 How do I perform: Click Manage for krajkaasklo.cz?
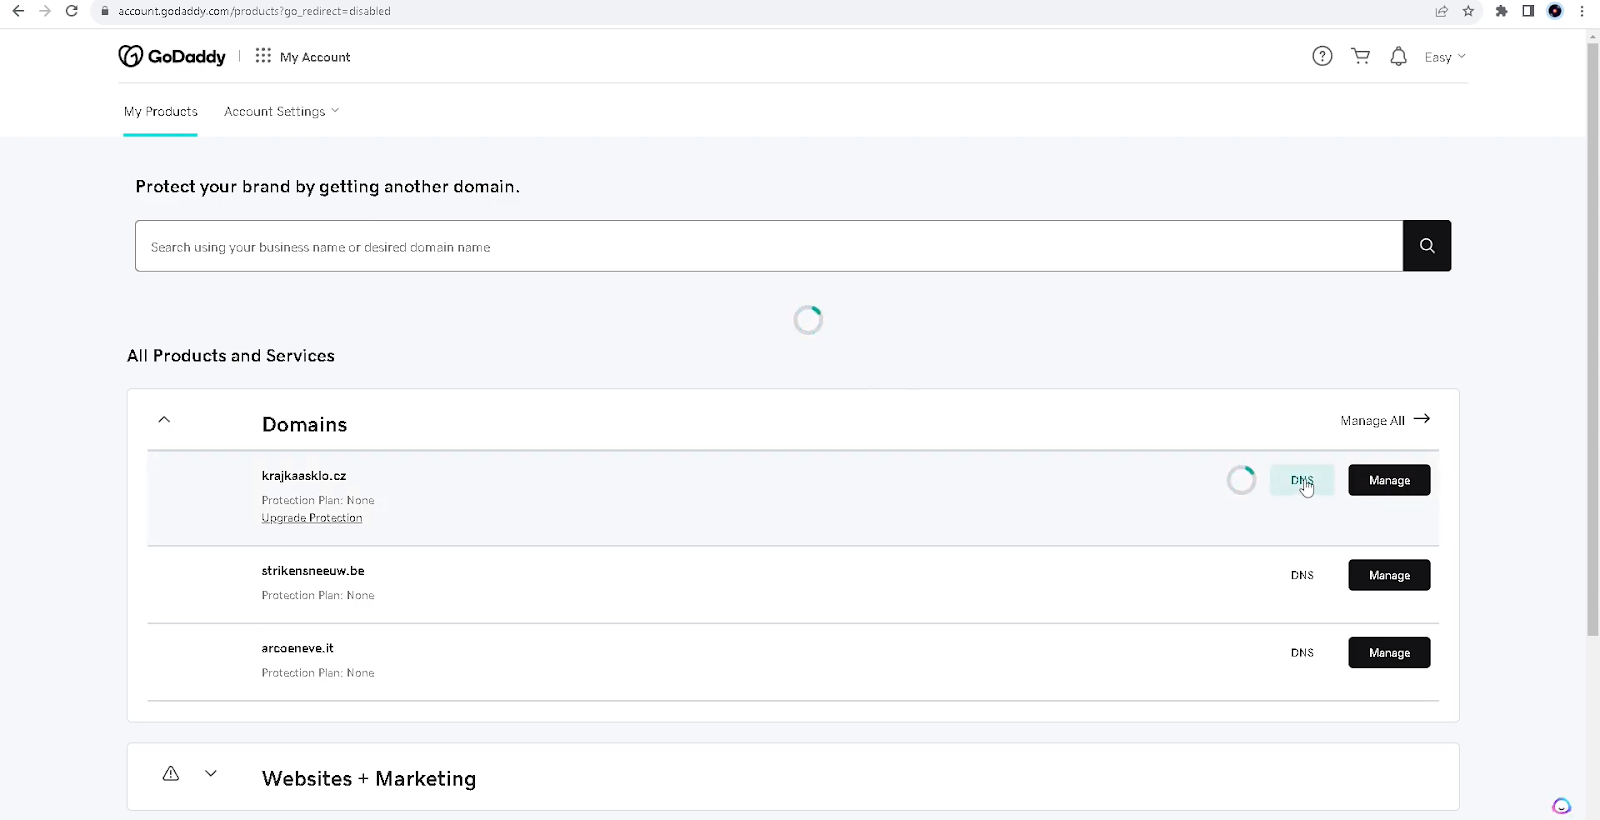click(1389, 480)
